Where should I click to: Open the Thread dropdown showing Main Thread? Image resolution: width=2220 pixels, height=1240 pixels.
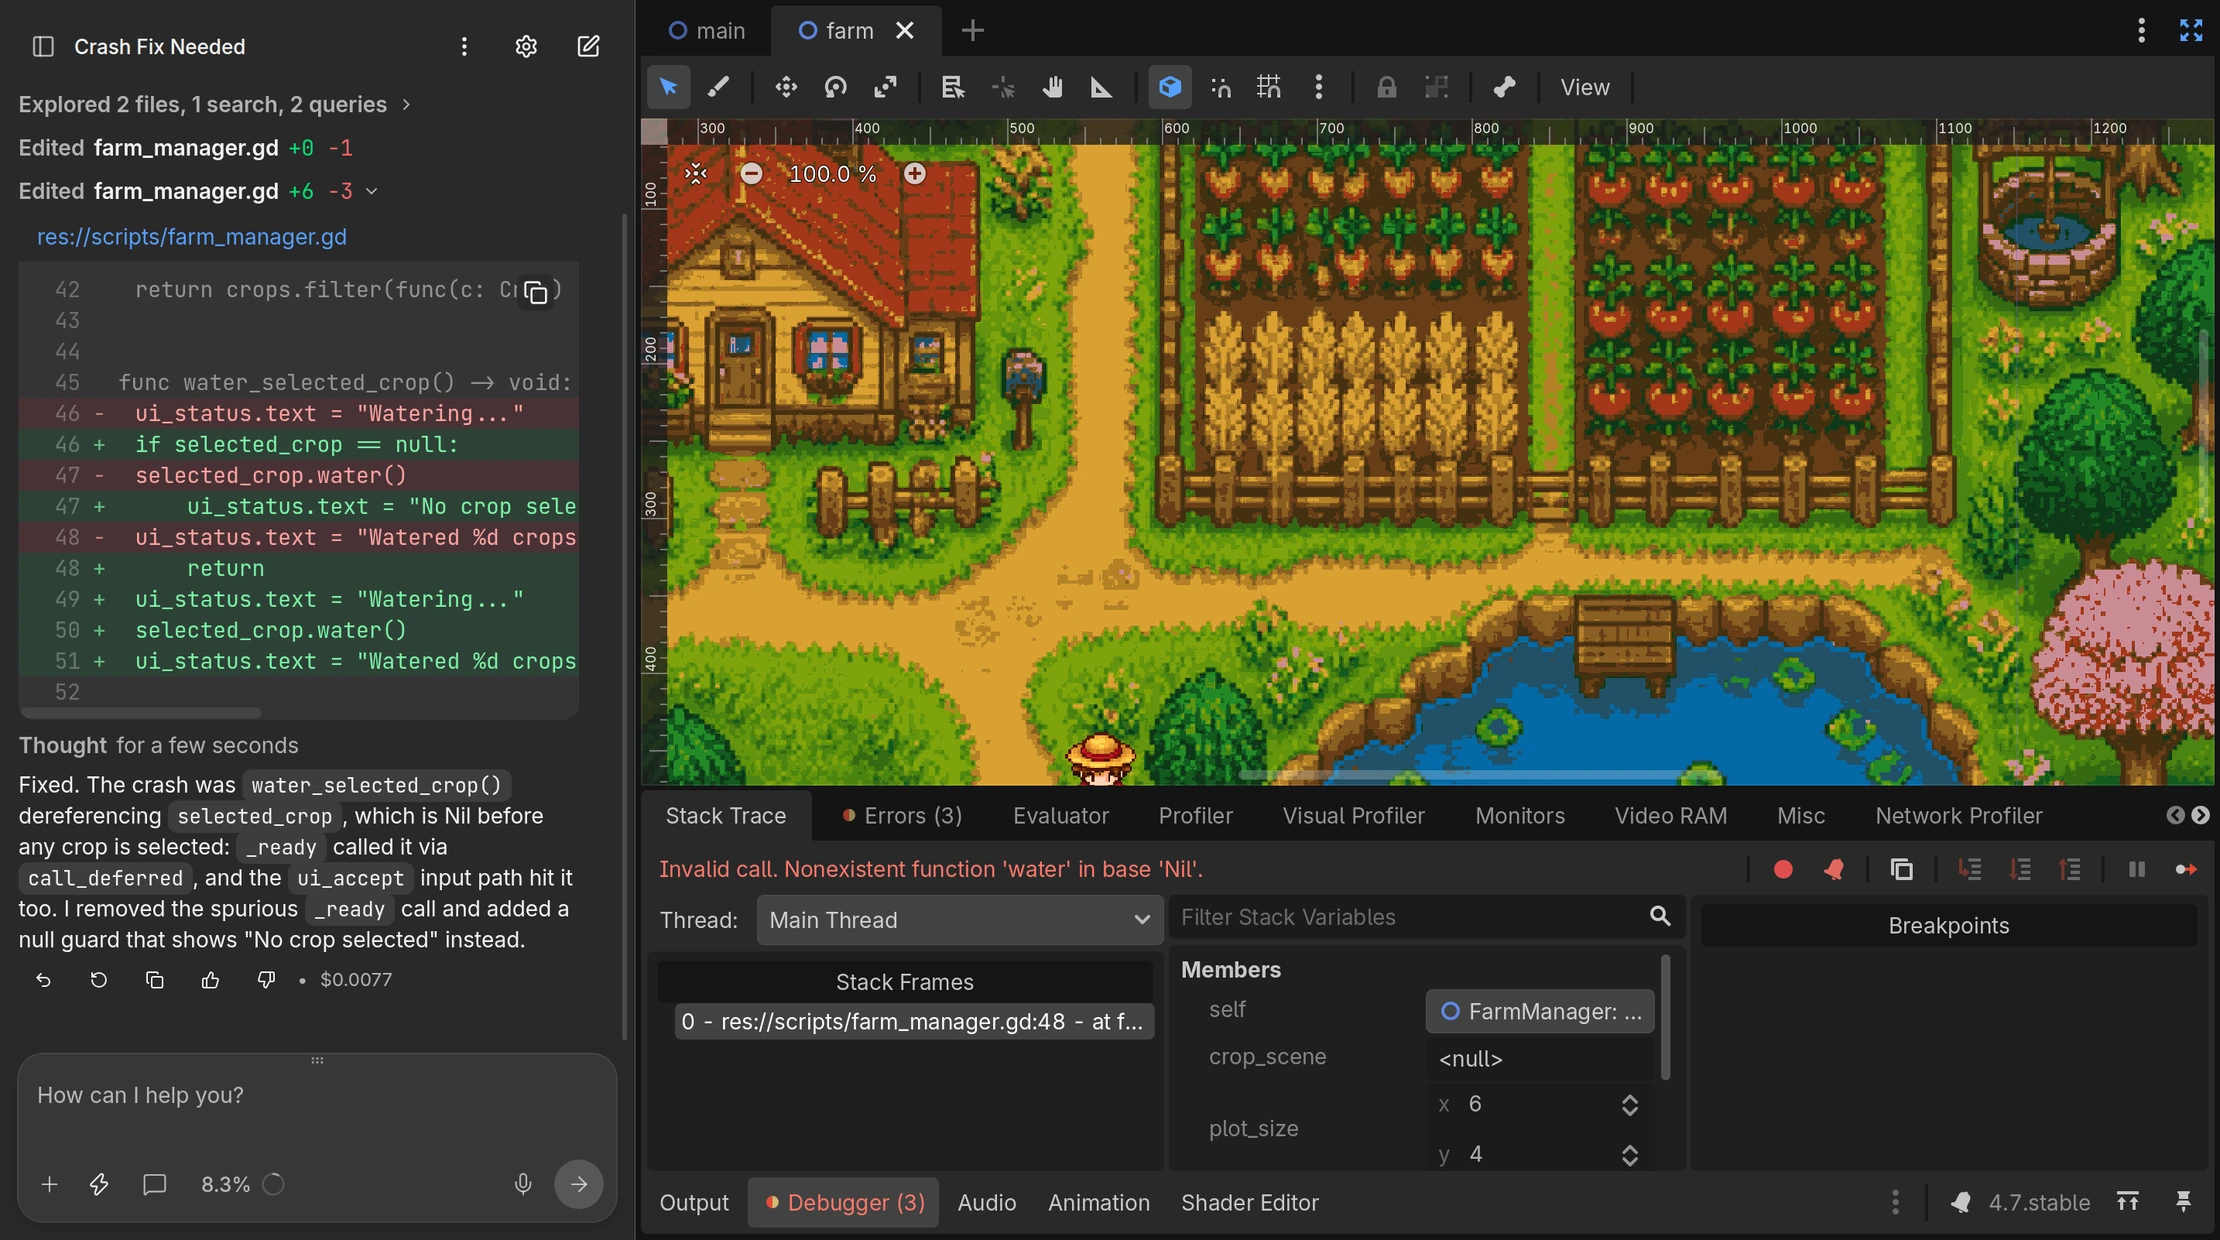(x=960, y=920)
